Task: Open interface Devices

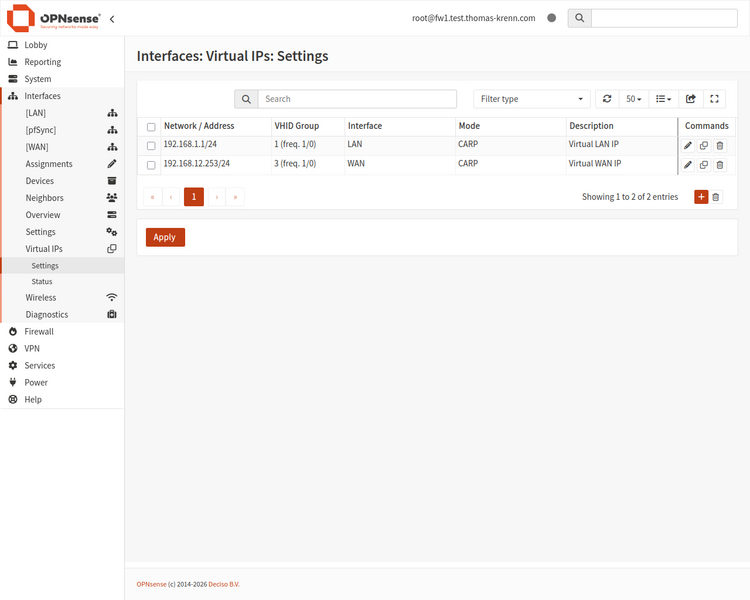Action: [40, 181]
